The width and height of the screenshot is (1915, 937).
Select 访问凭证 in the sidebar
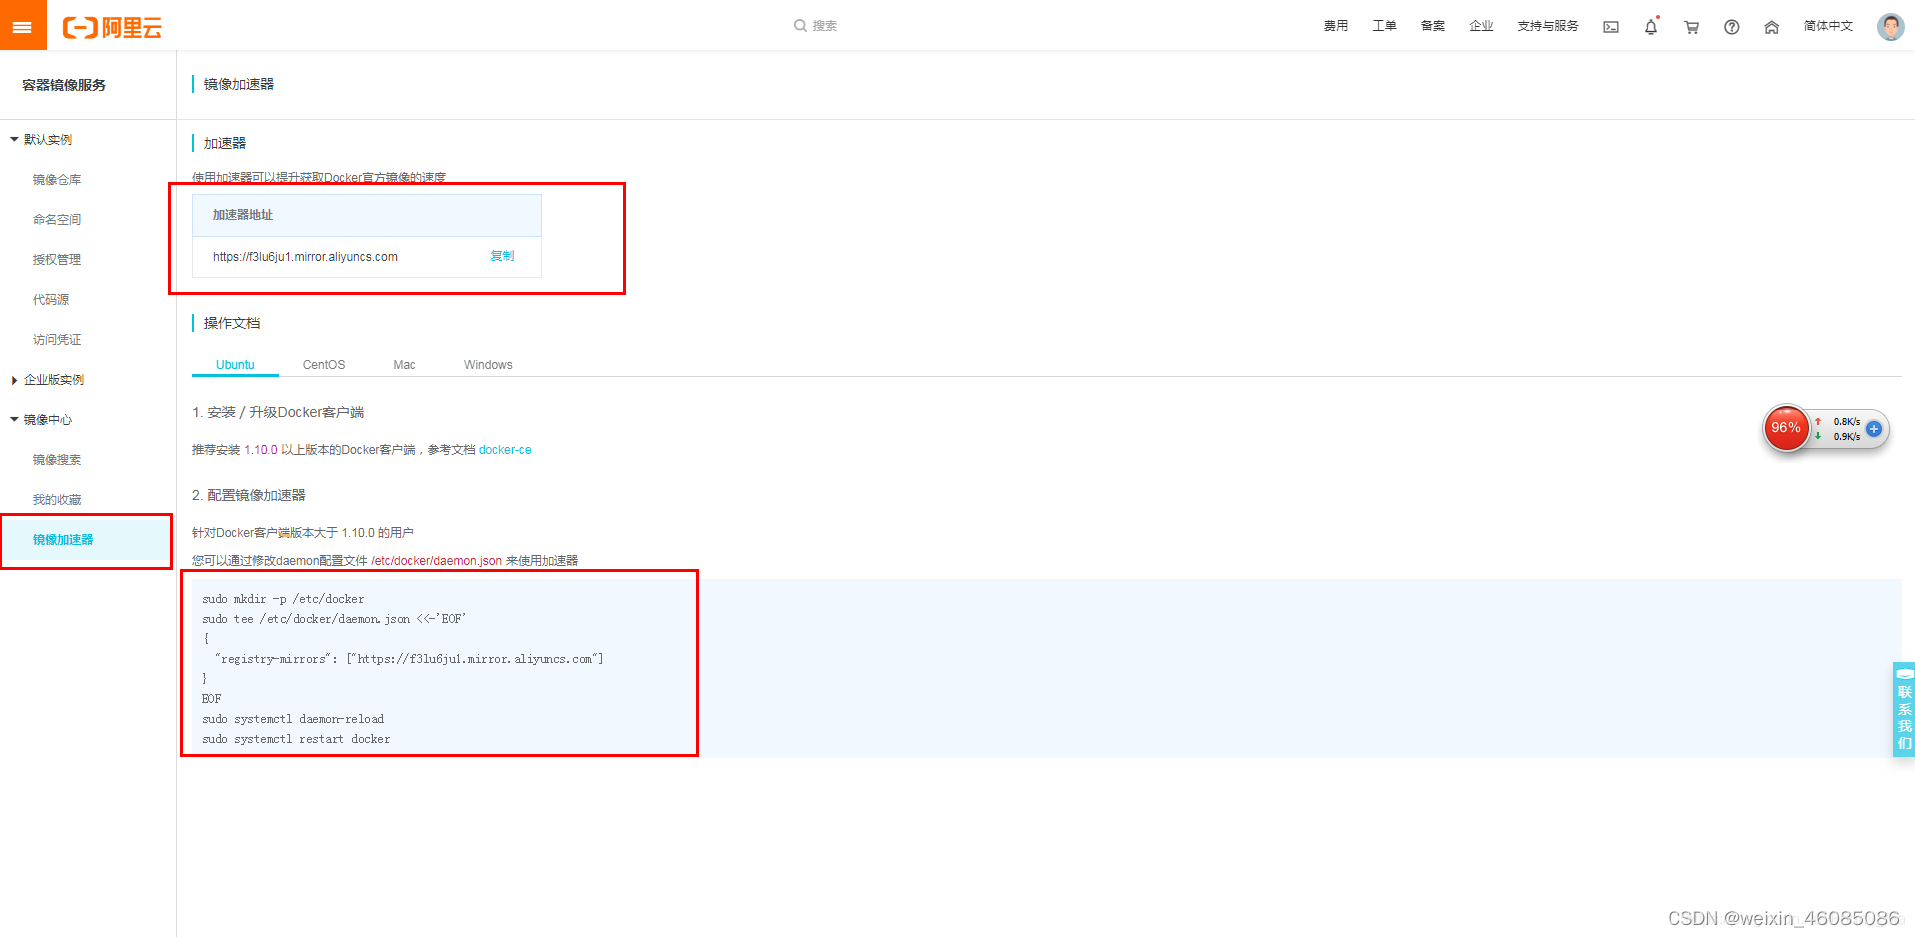[x=57, y=340]
